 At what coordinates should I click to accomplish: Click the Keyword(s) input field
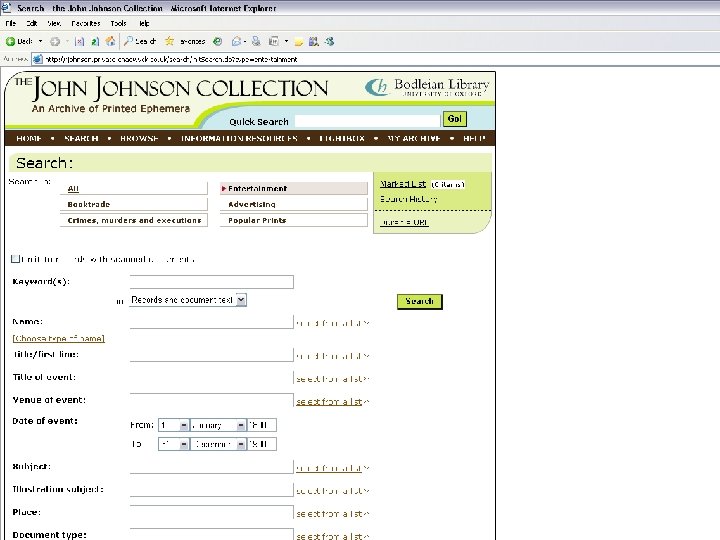pyautogui.click(x=212, y=282)
